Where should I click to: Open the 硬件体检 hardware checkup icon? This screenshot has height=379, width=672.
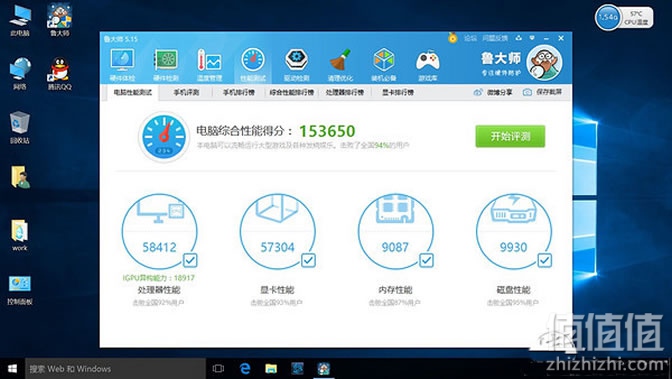123,65
